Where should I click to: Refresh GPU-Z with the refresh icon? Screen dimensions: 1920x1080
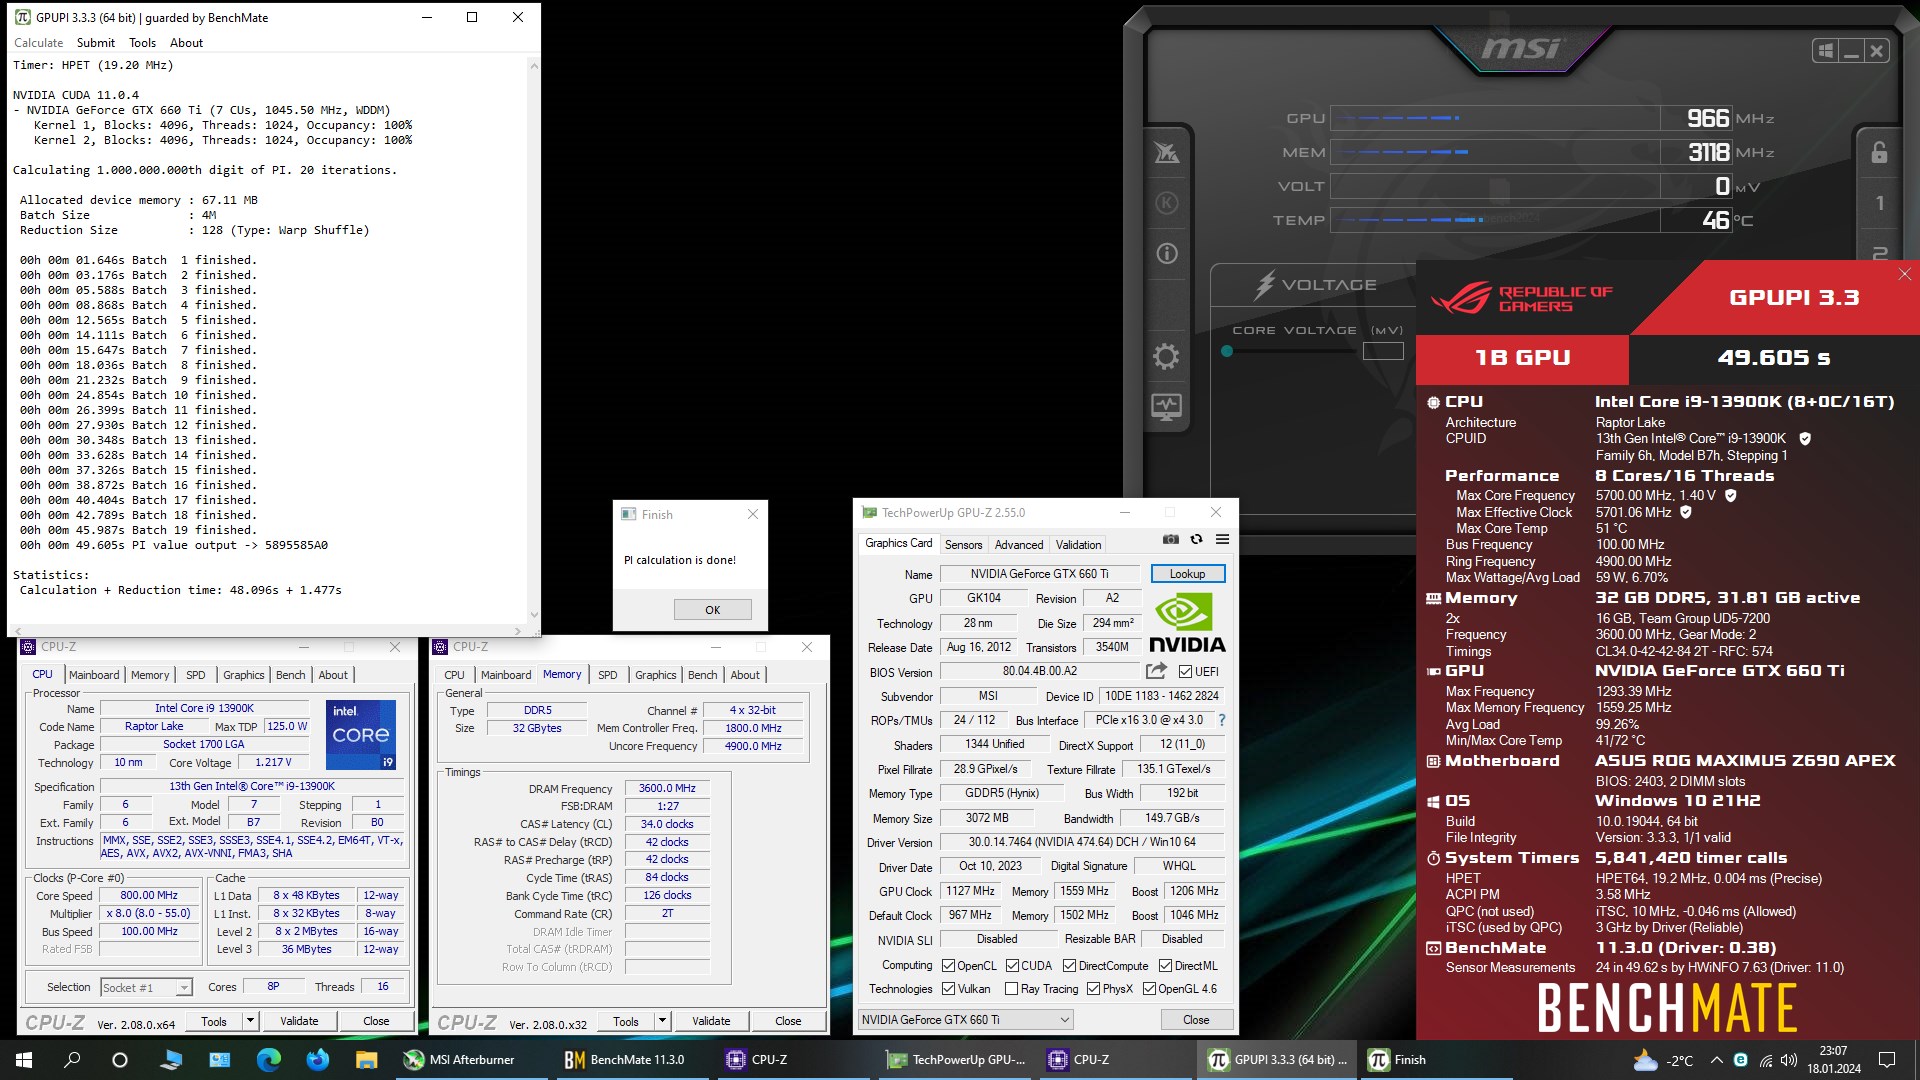[1196, 539]
